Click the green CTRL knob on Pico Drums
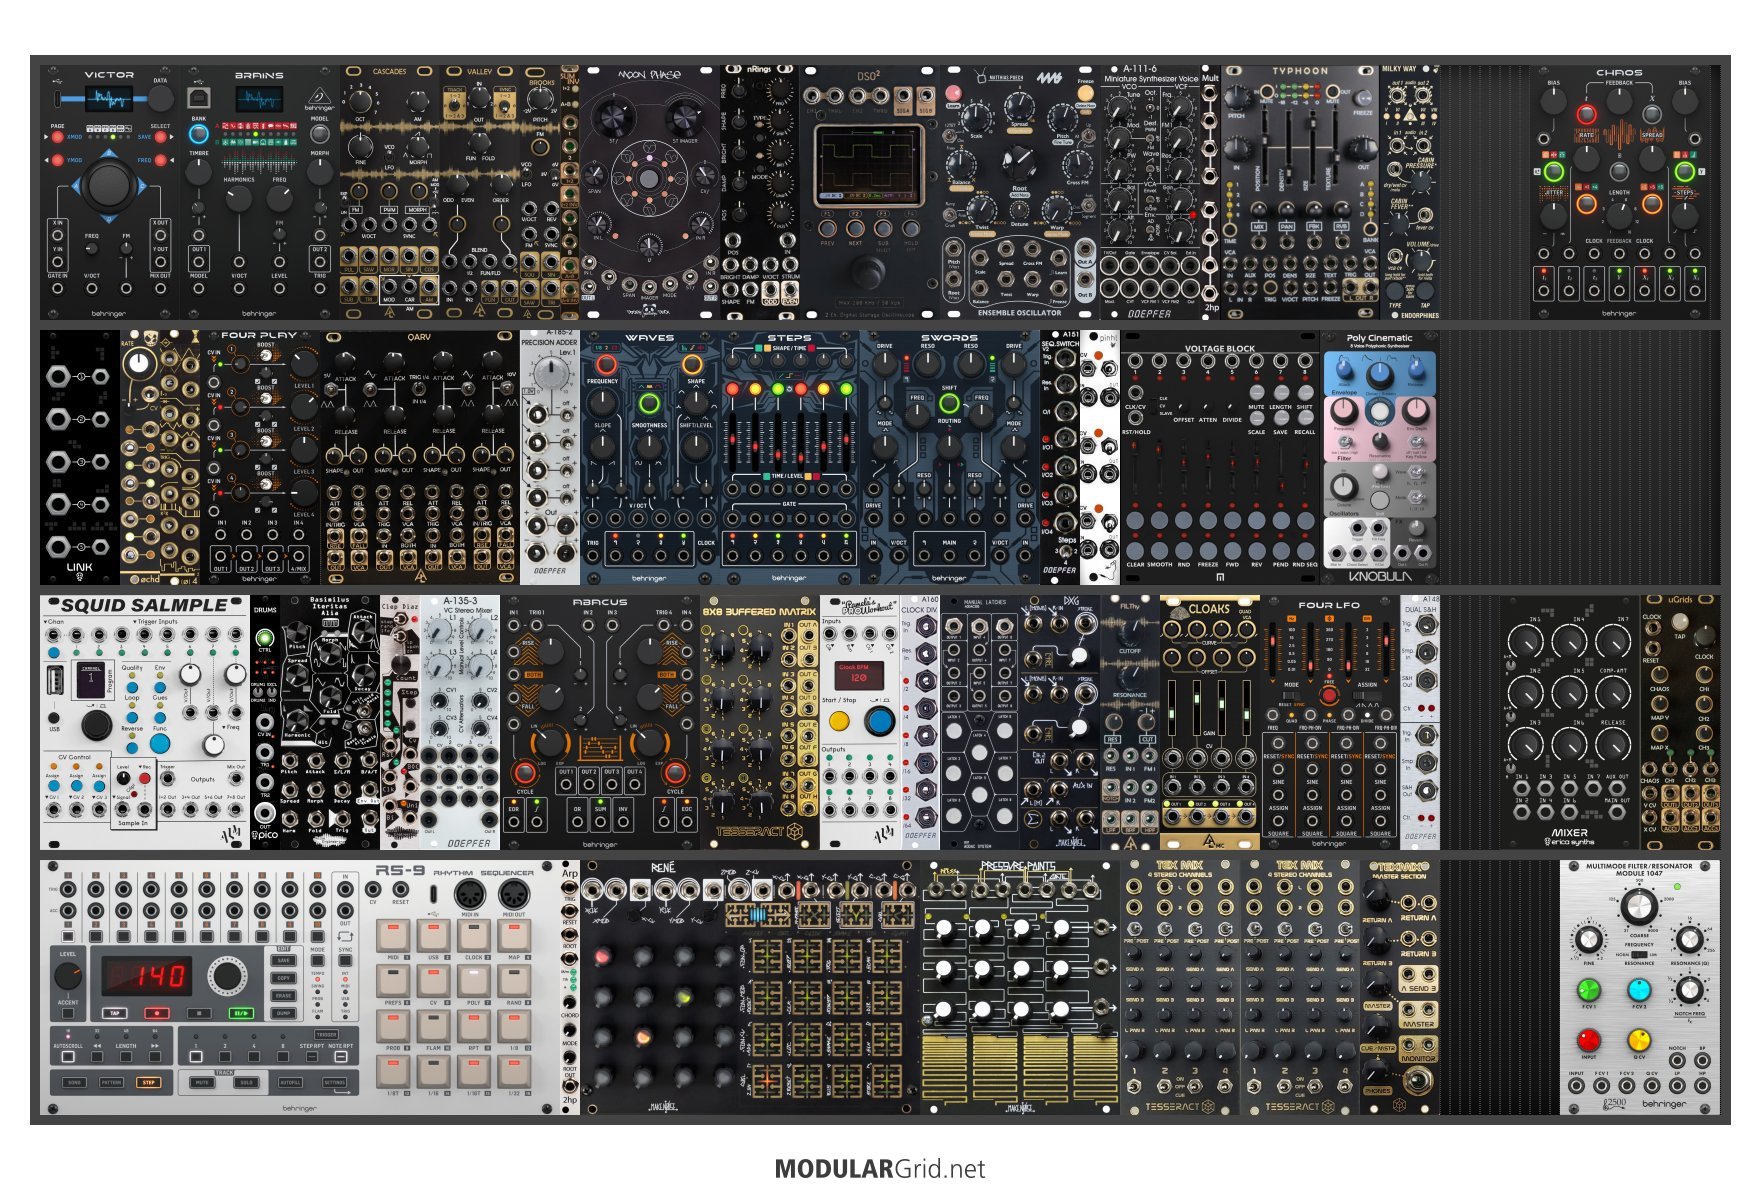This screenshot has height=1190, width=1761. 265,638
